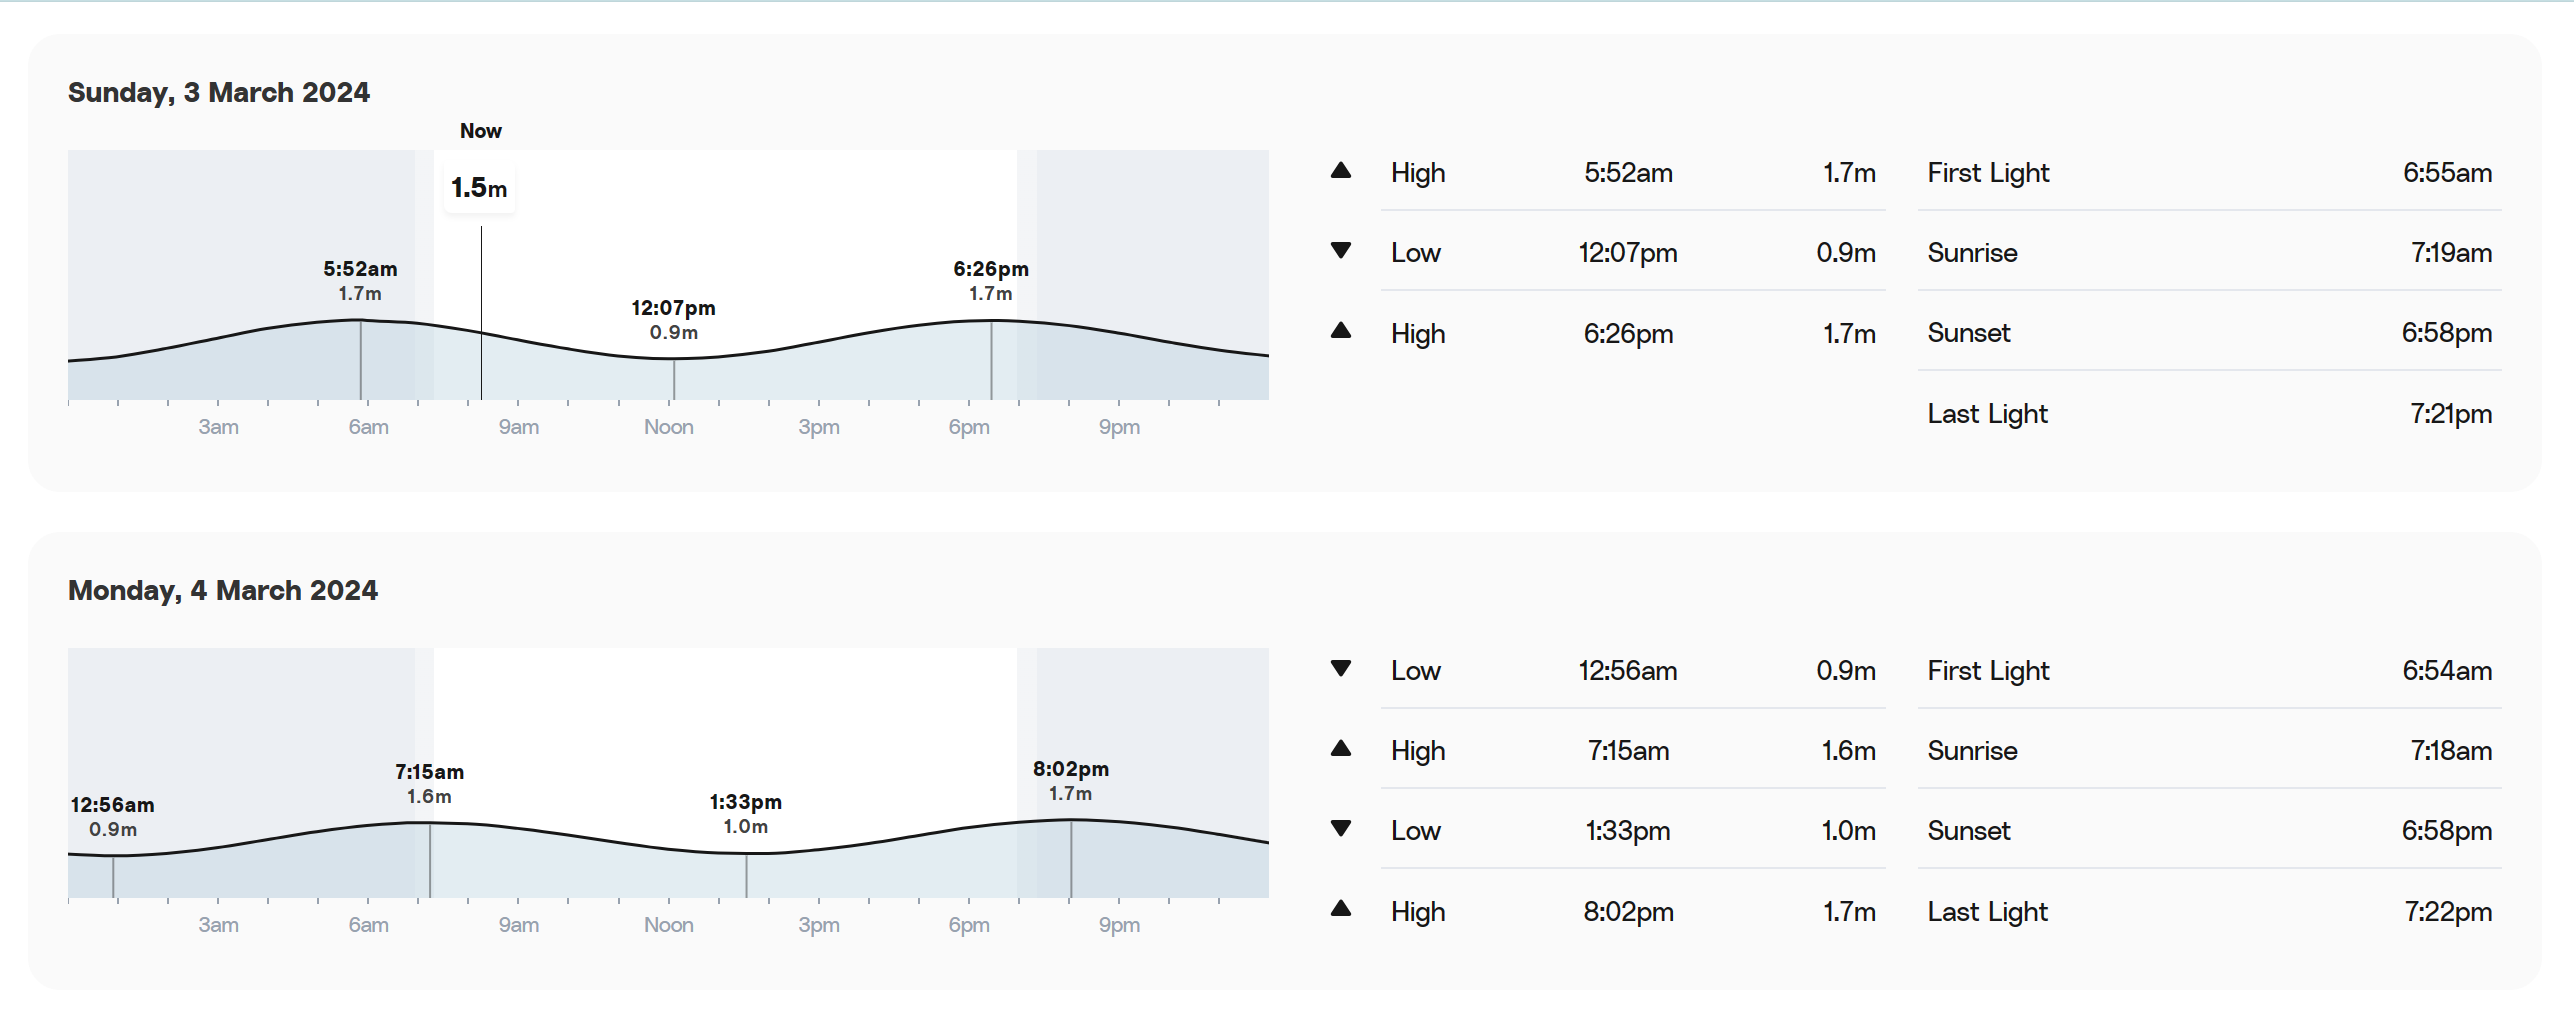Image resolution: width=2574 pixels, height=1028 pixels.
Task: Click the 1:33pm low tide label on Monday's chart
Action: click(745, 813)
